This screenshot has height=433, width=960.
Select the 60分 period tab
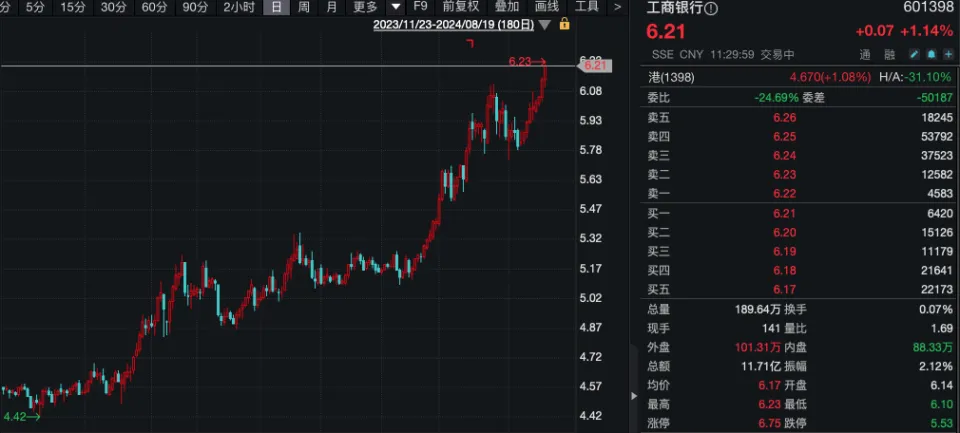pos(154,7)
